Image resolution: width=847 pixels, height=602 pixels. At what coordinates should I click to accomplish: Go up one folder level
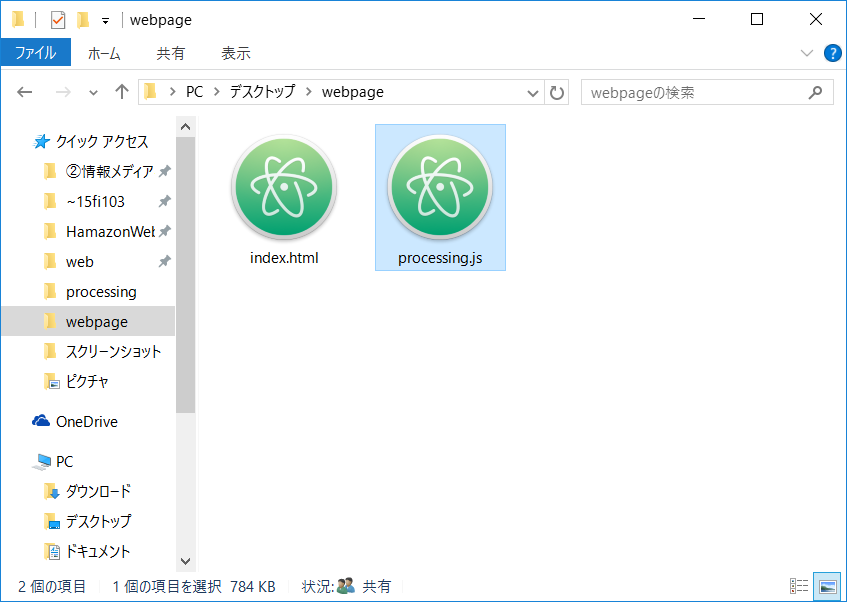122,91
